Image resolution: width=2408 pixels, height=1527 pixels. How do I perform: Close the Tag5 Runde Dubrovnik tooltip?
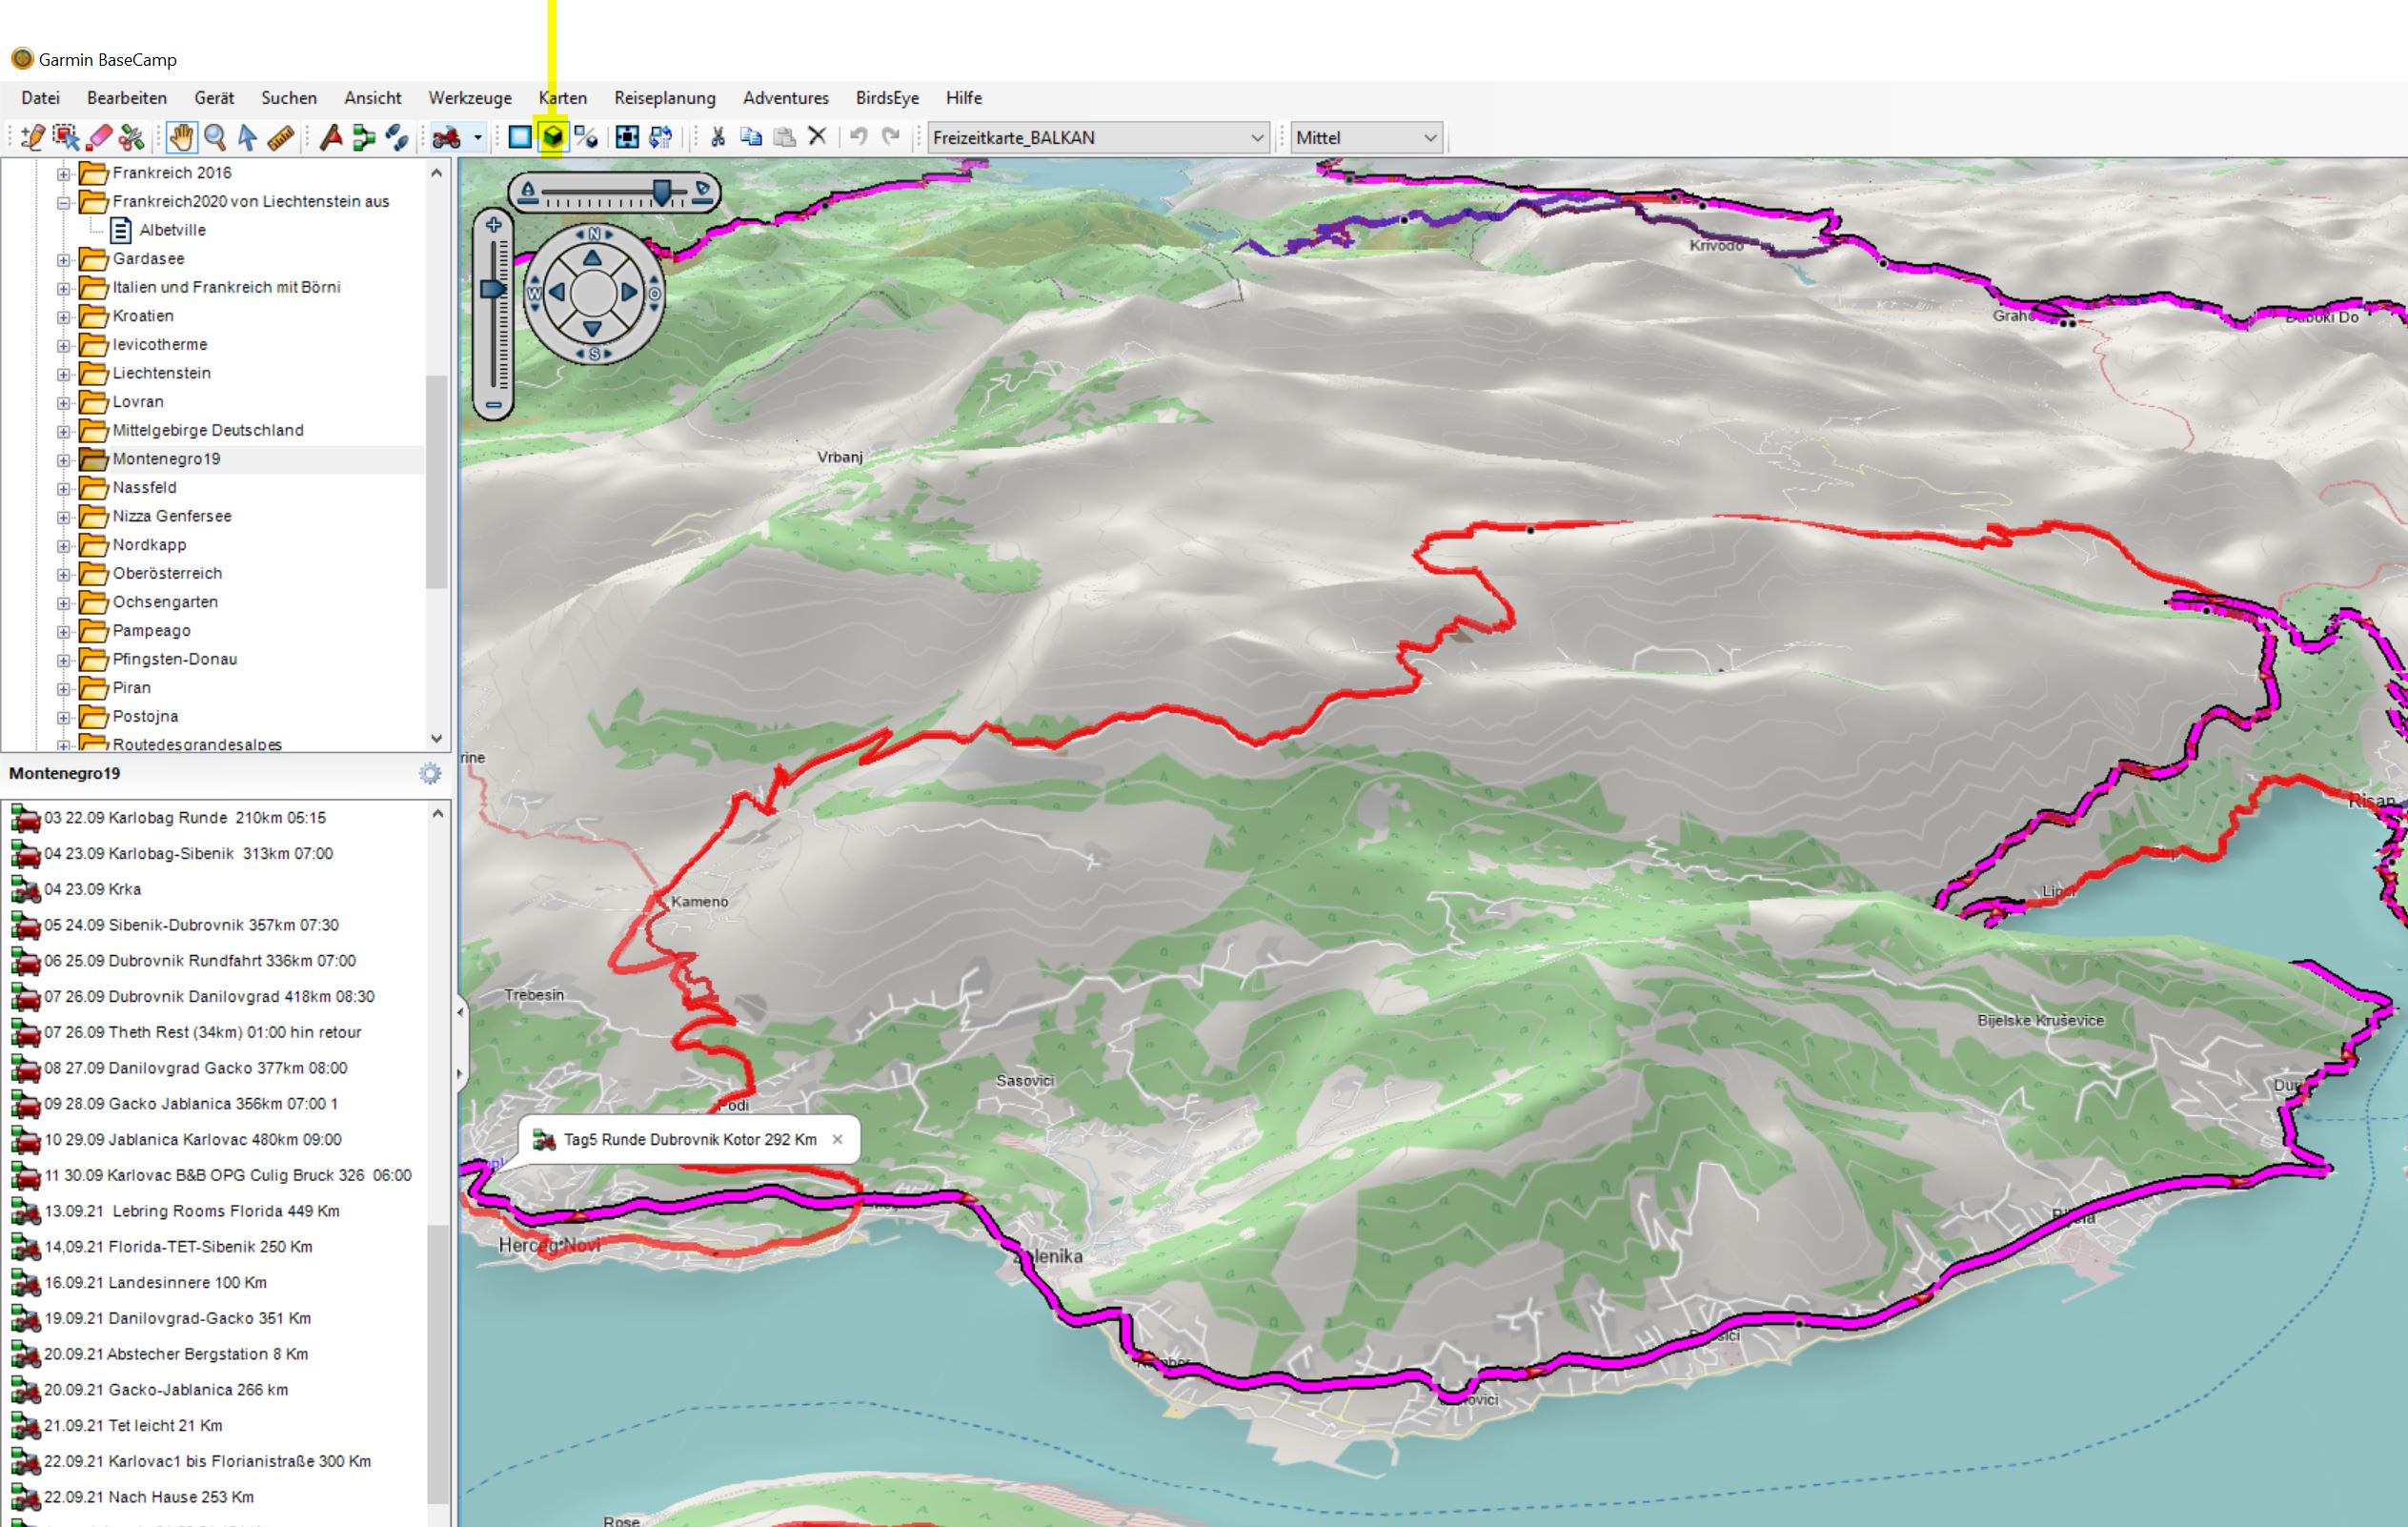838,1139
